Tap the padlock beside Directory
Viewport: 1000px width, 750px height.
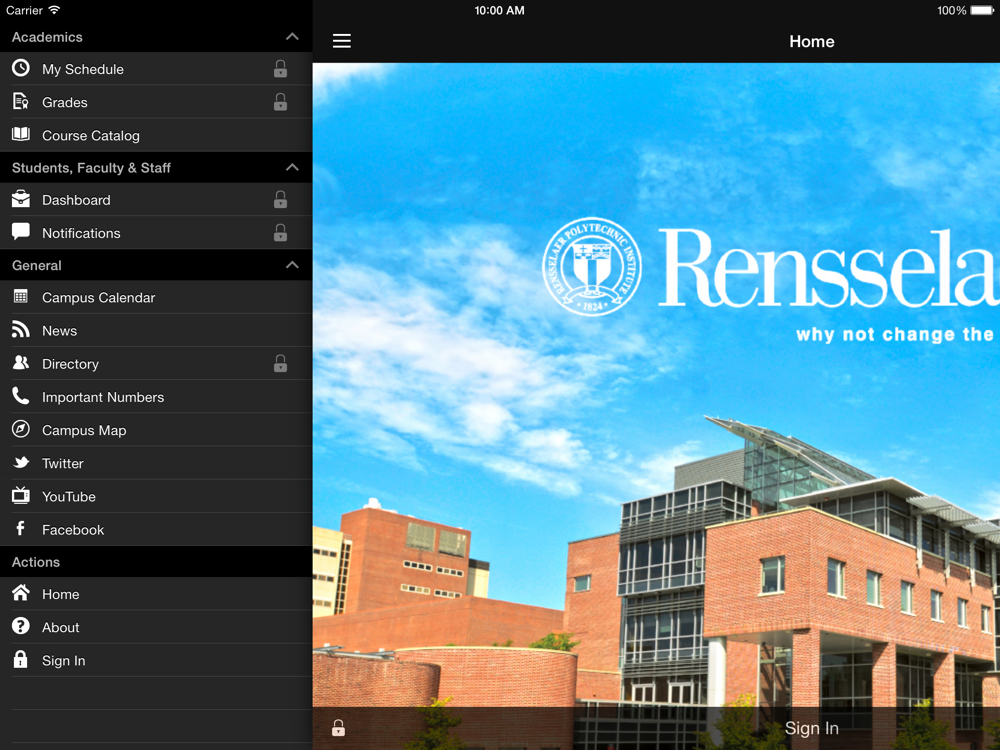[x=280, y=364]
